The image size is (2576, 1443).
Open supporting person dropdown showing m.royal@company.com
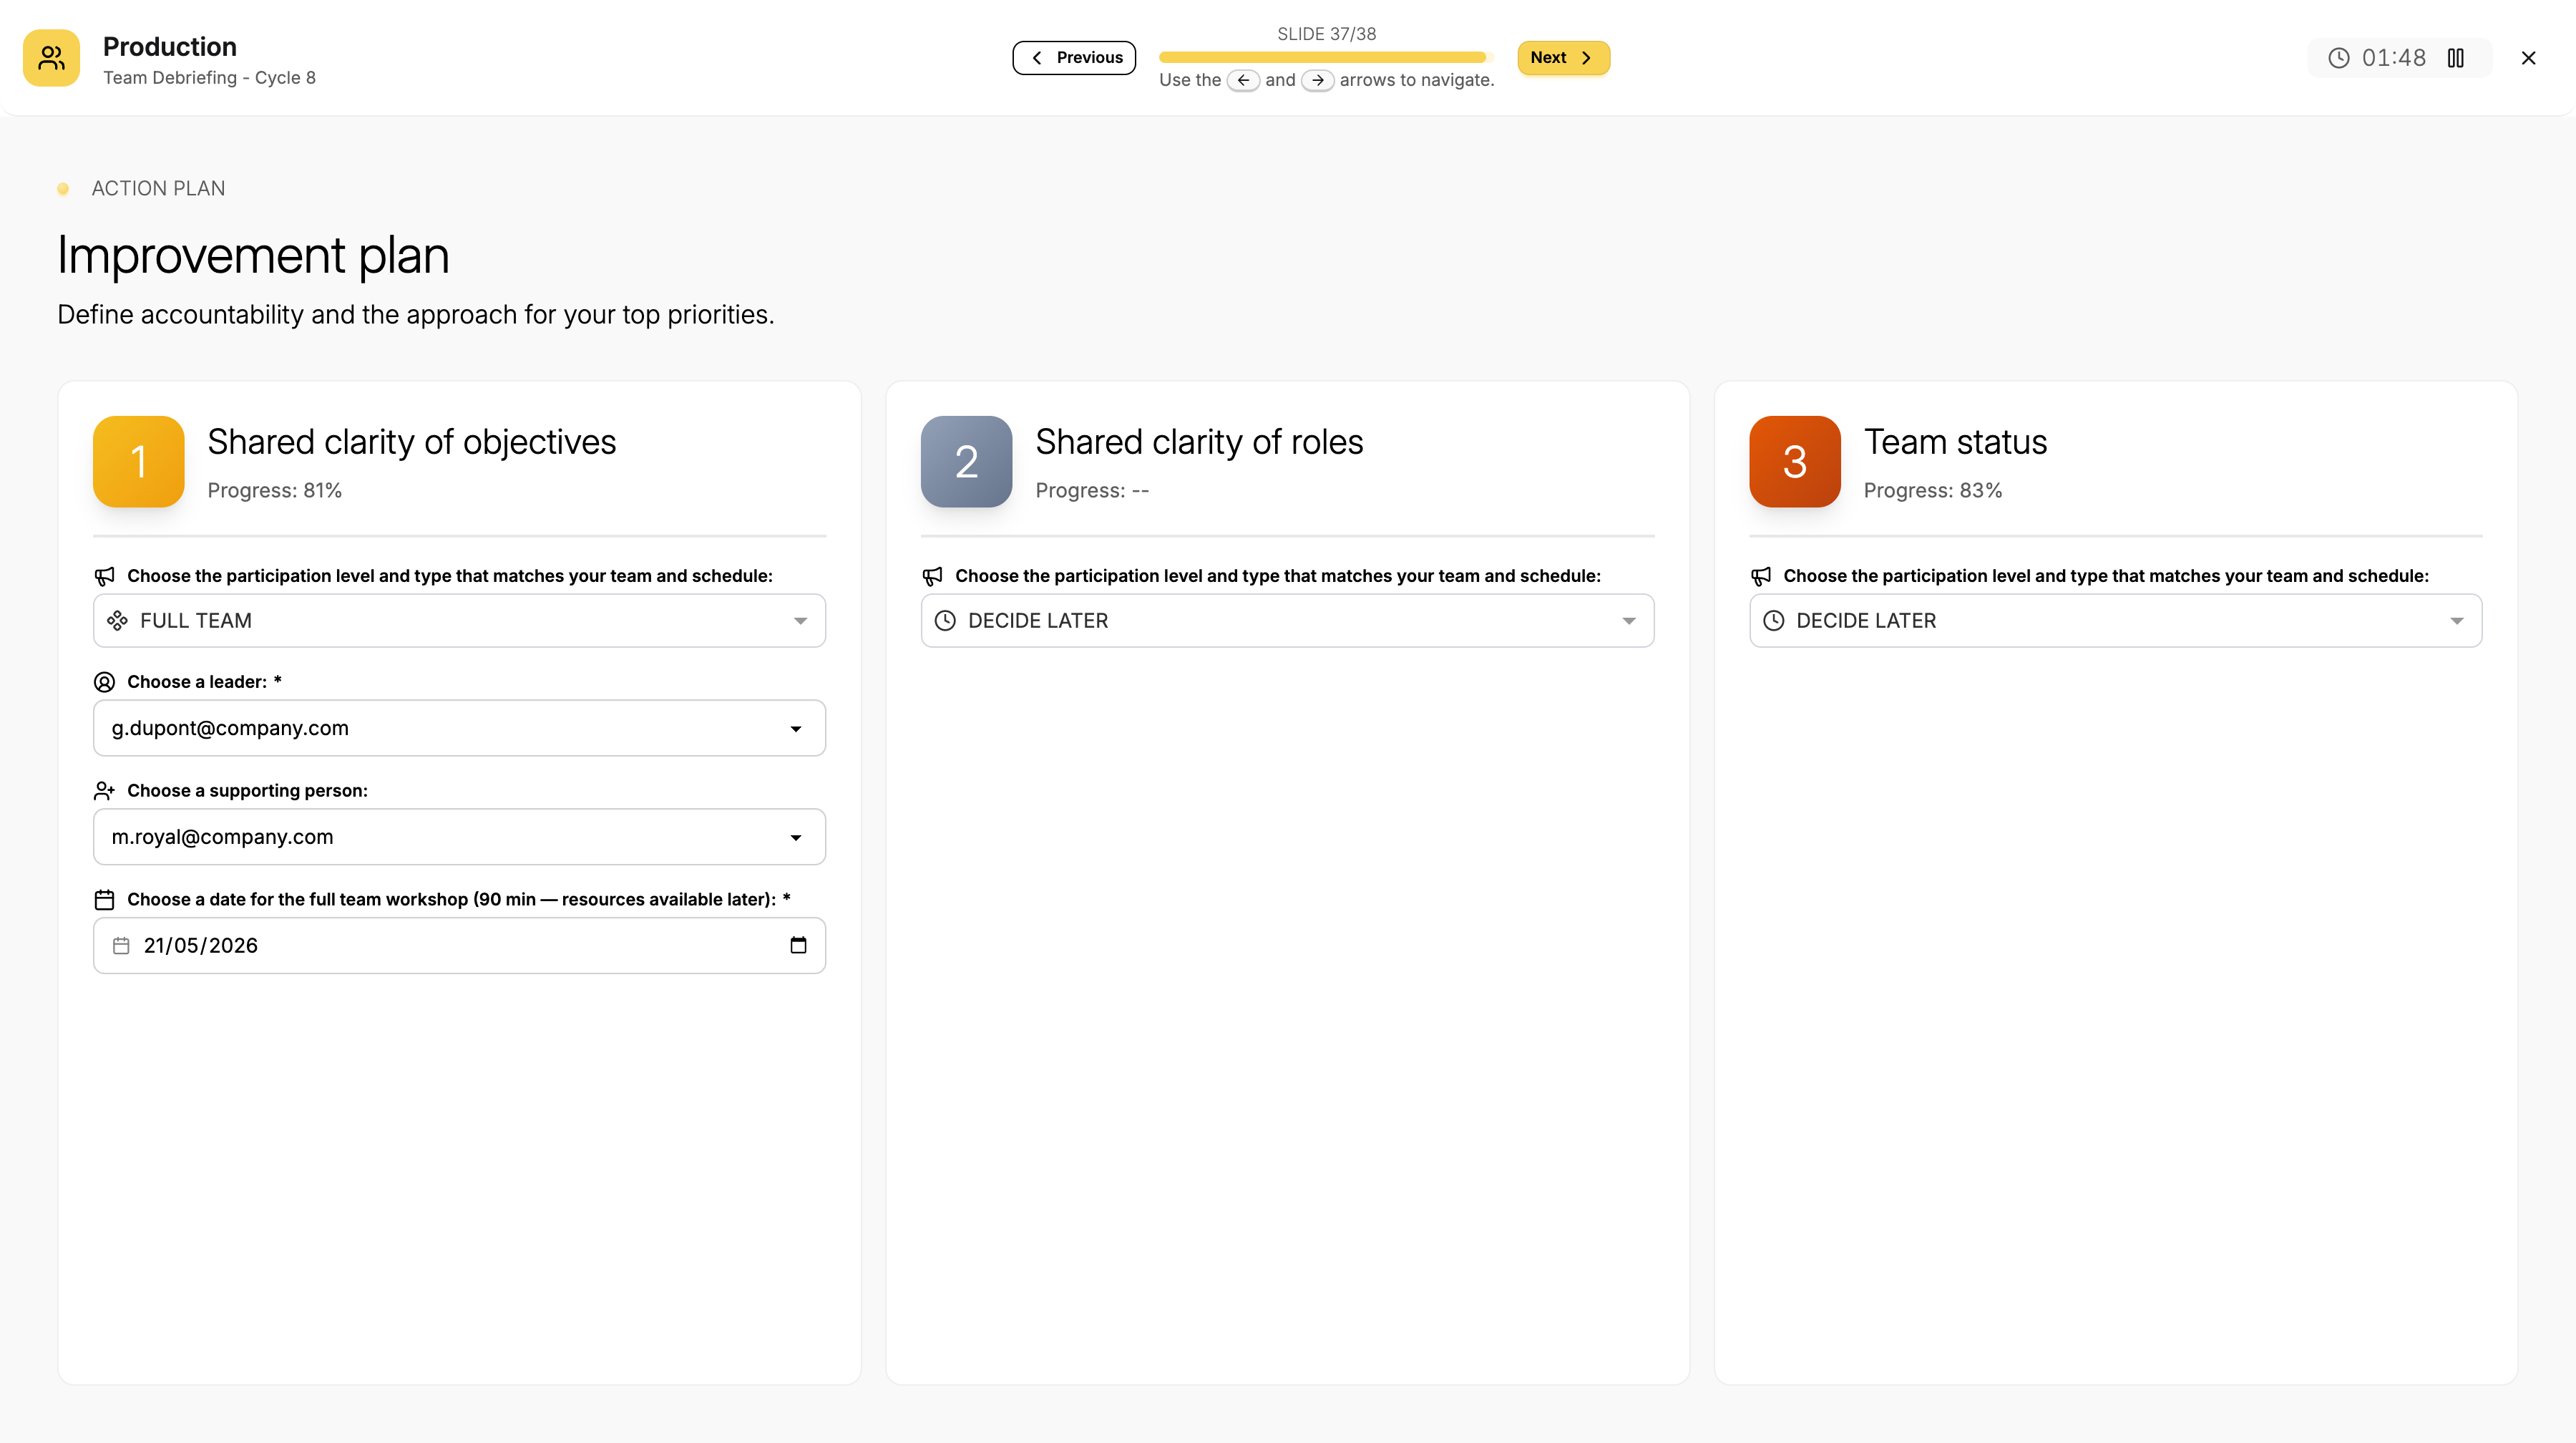point(459,837)
